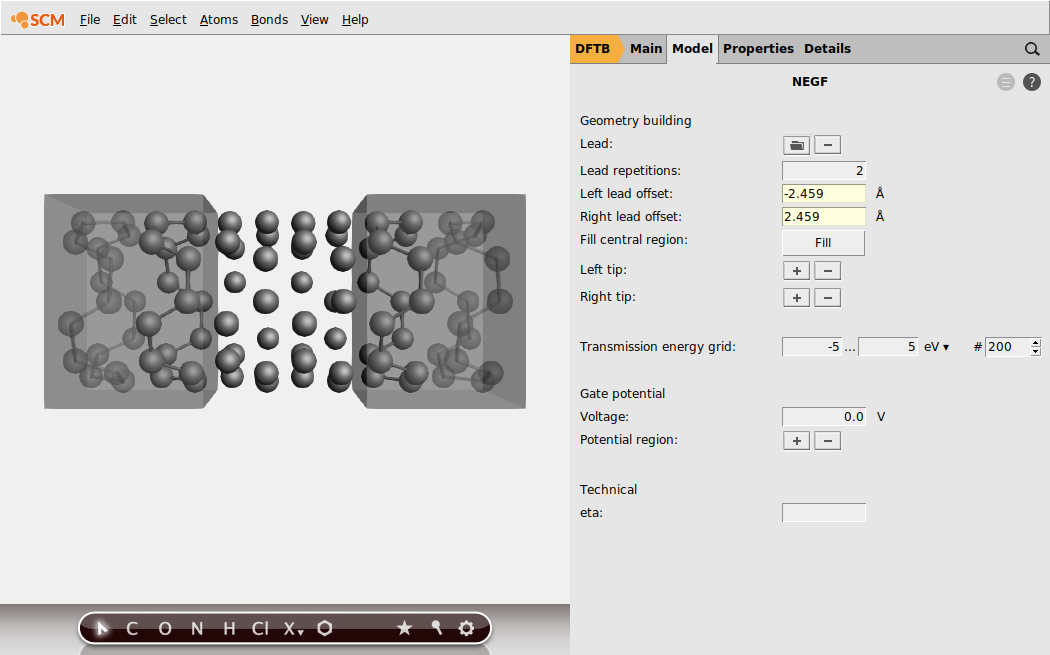The width and height of the screenshot is (1050, 655).
Task: Click the Fill central region button
Action: [x=822, y=242]
